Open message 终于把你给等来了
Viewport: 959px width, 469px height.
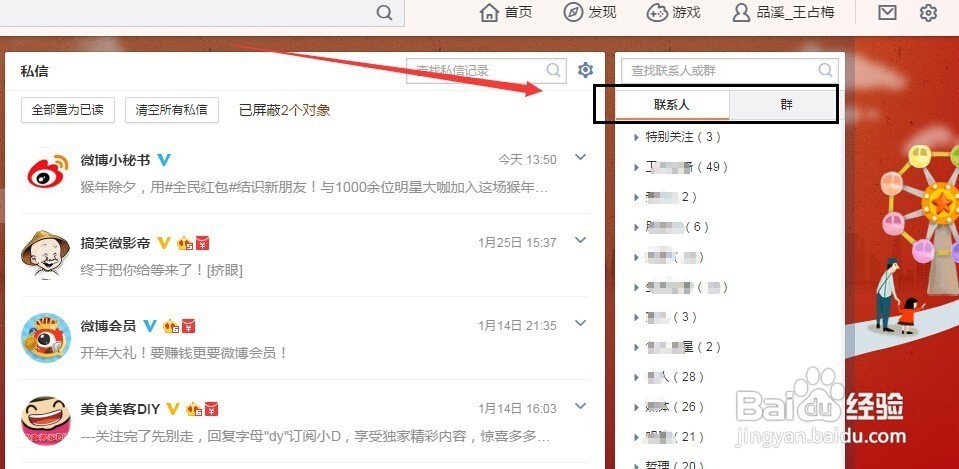point(161,271)
